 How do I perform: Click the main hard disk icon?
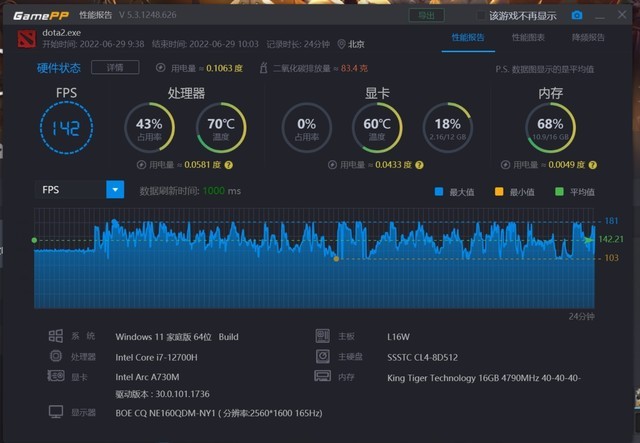(x=322, y=356)
